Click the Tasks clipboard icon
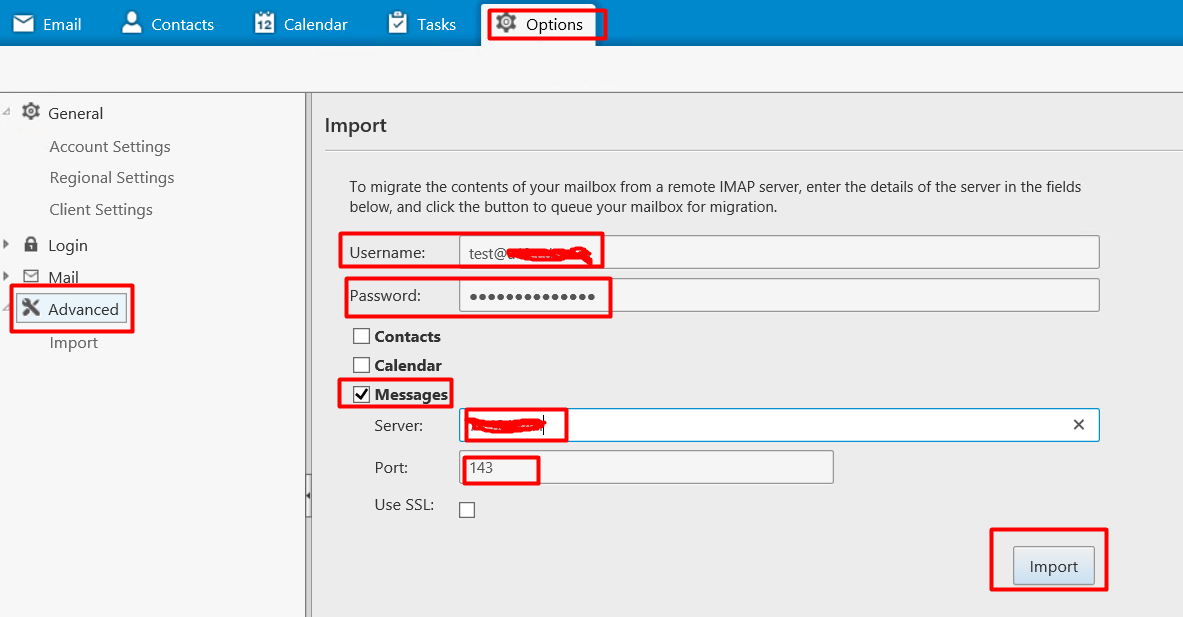 click(398, 23)
